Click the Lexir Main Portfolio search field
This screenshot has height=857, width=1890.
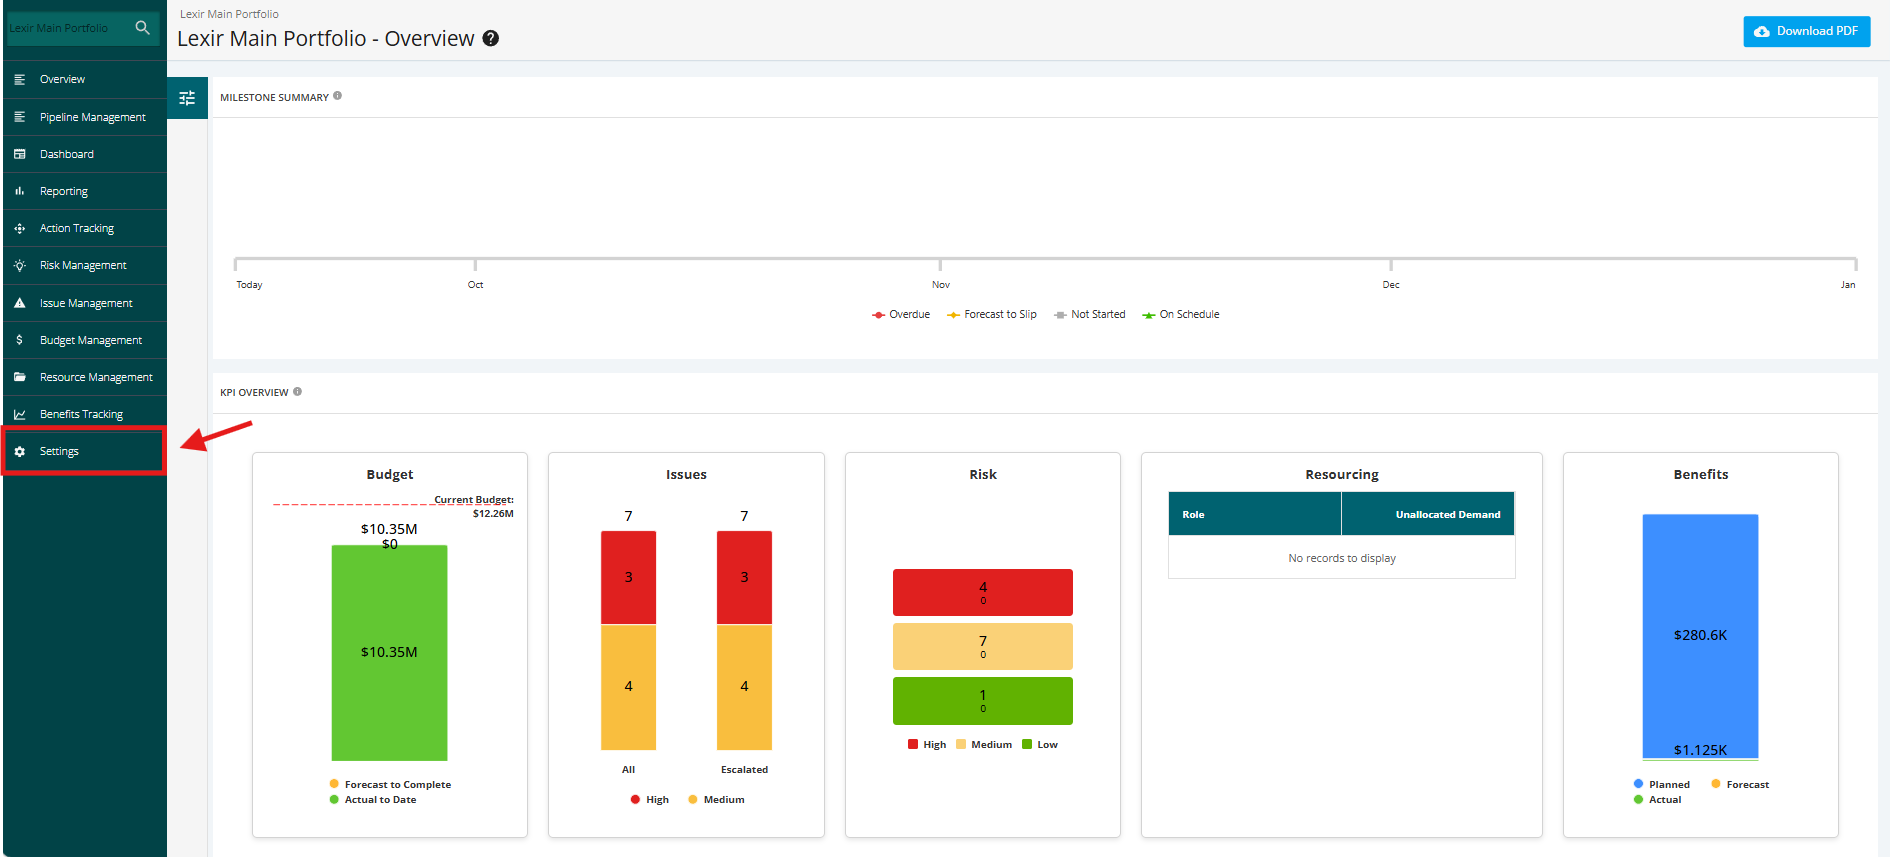[x=66, y=28]
